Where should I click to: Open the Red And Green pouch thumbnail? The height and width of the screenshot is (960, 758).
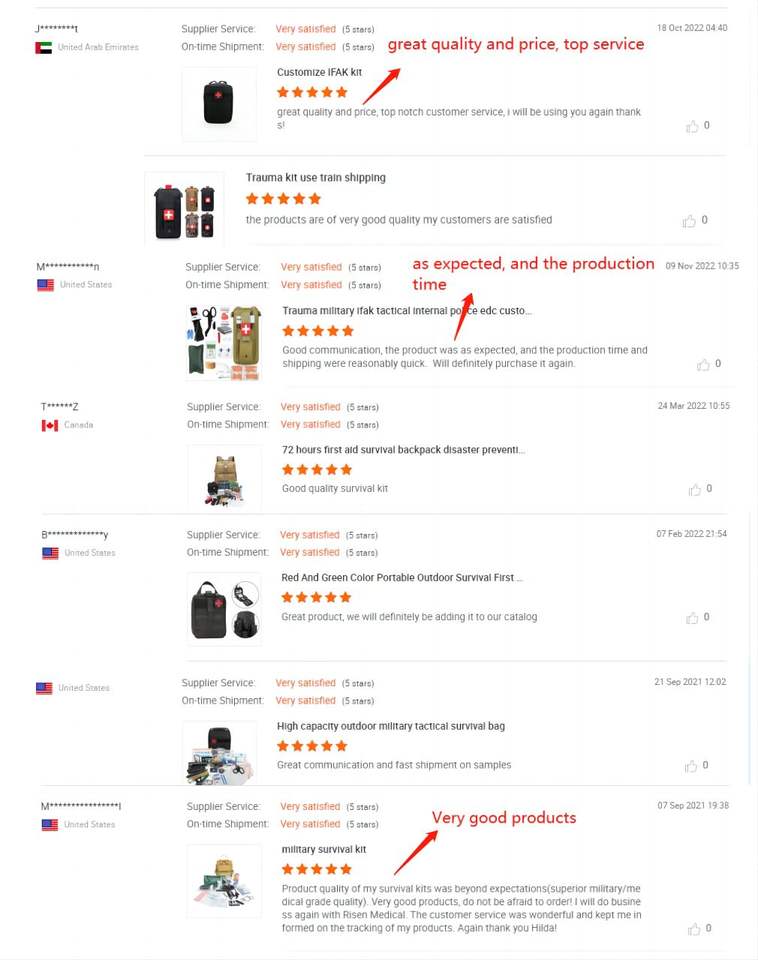point(224,609)
